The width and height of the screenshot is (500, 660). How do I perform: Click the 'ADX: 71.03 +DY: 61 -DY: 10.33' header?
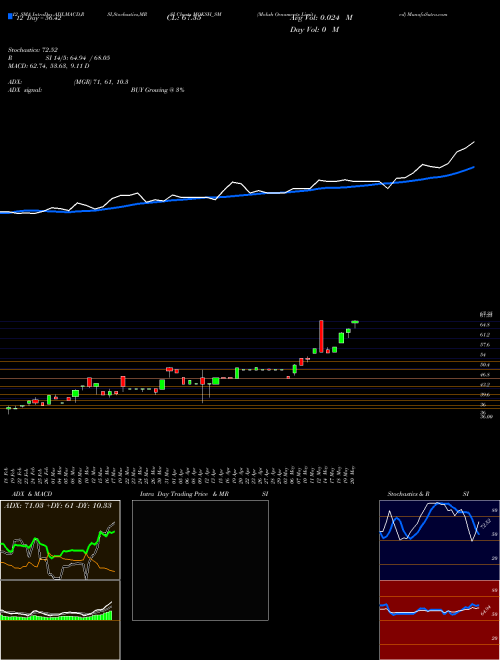58,506
